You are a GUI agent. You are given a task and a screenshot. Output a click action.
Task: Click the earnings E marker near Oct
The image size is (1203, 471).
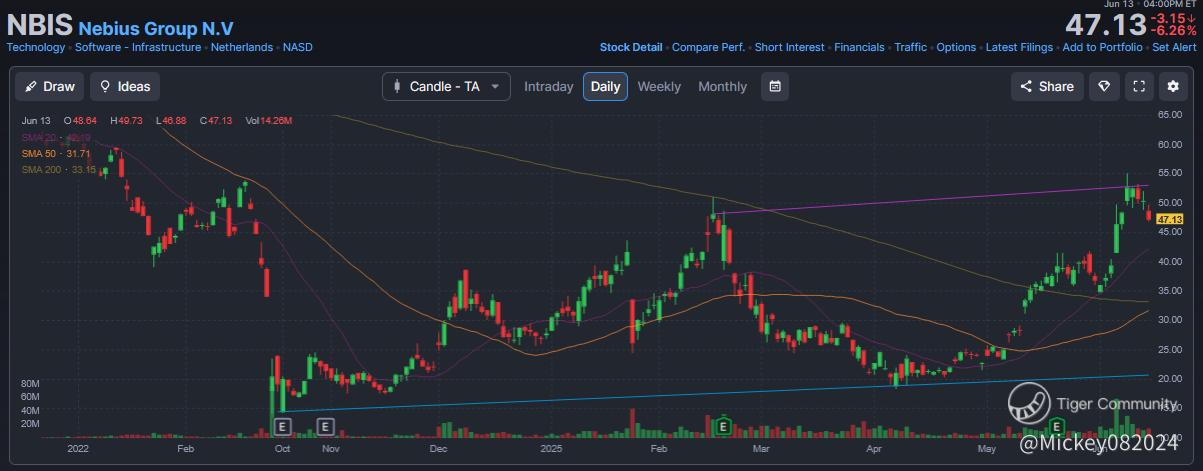tap(282, 427)
